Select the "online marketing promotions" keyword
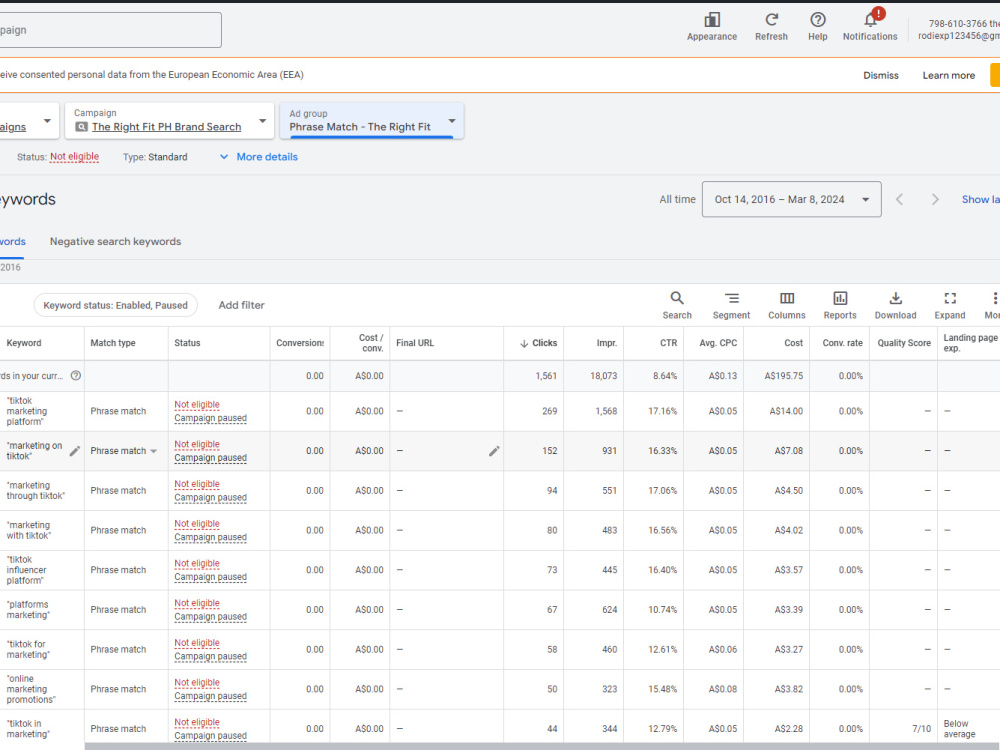Screen dimensions: 1000x750 [x=31, y=689]
